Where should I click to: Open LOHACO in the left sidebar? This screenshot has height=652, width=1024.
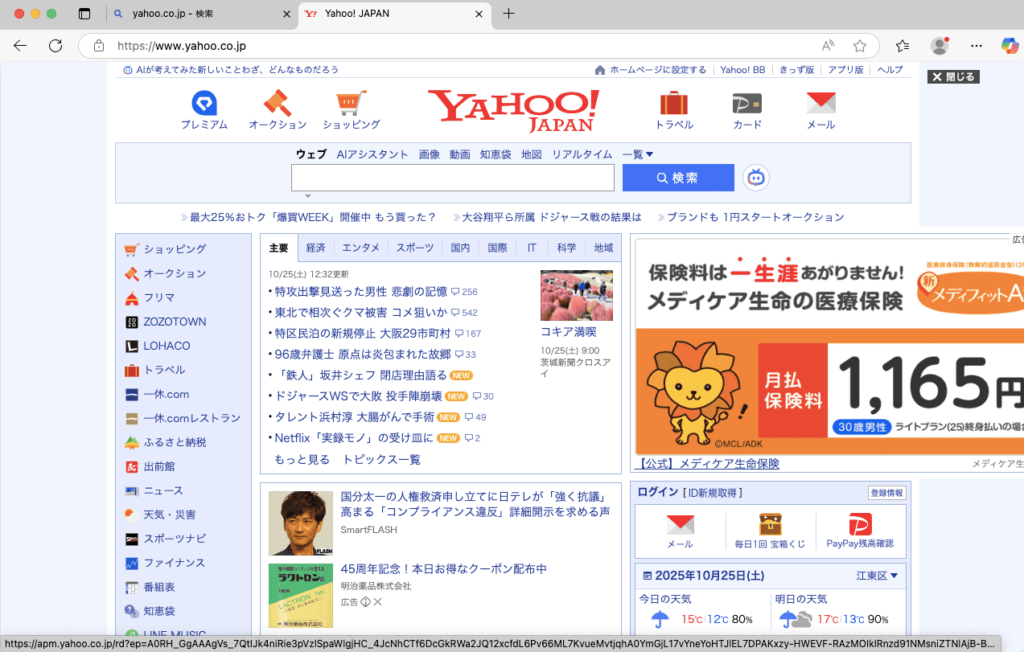click(x=167, y=346)
